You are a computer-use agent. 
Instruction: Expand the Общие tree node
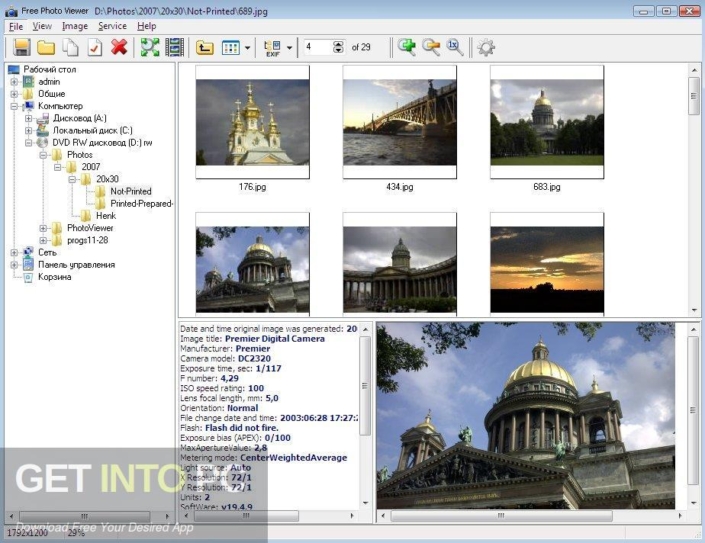(x=14, y=94)
